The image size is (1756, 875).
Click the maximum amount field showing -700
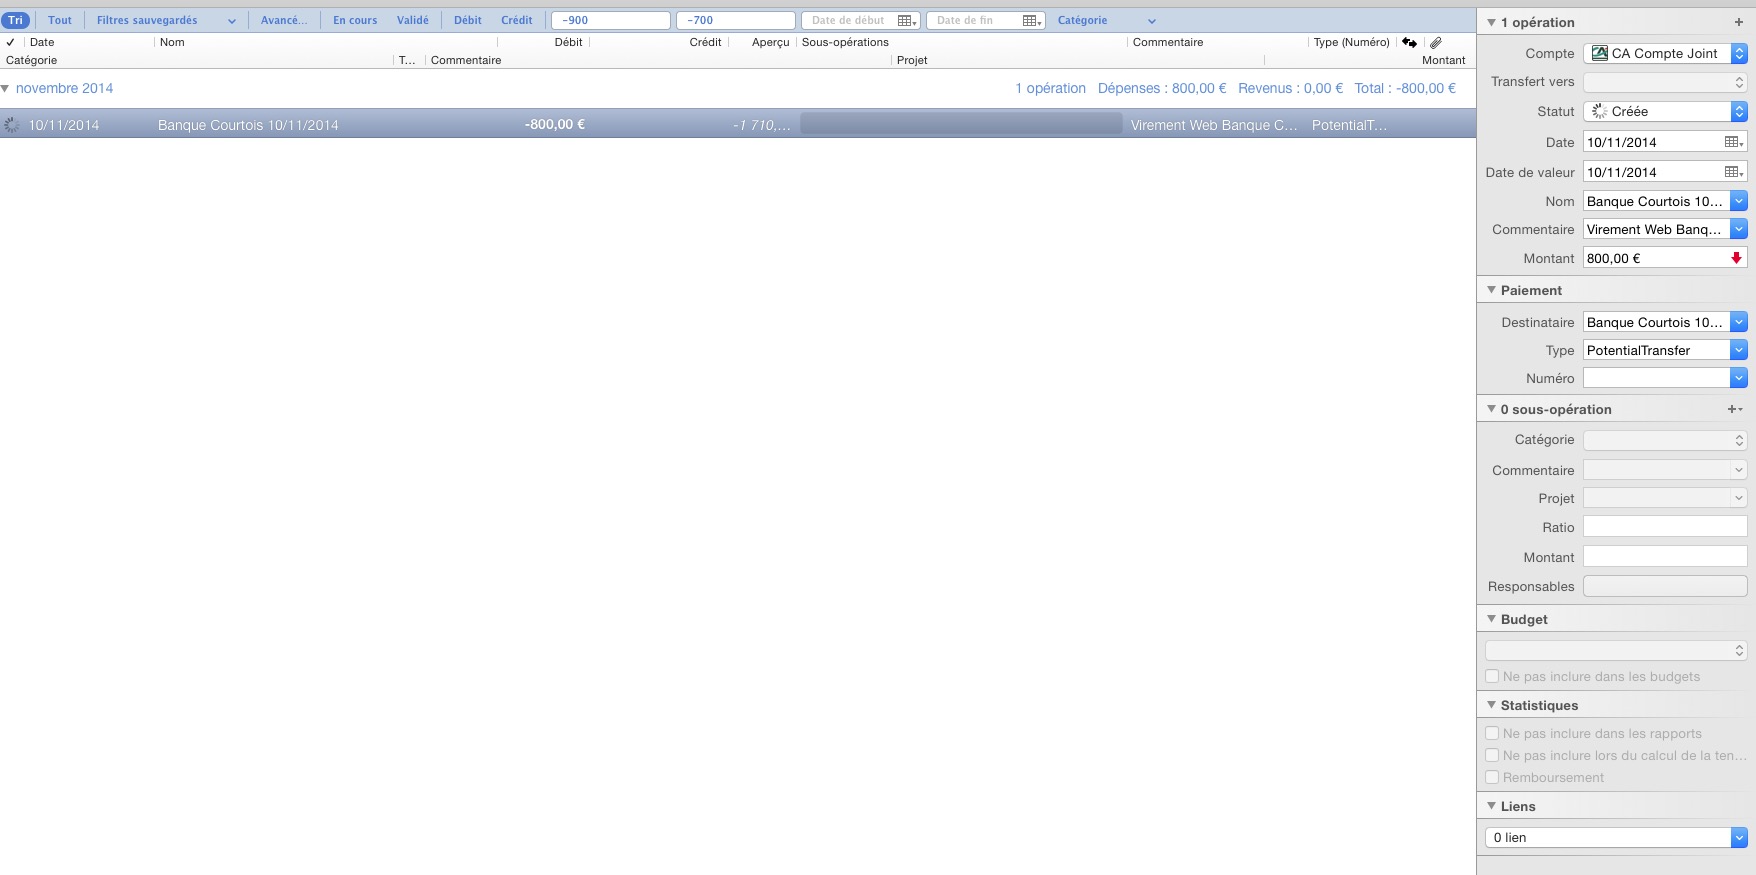(736, 20)
